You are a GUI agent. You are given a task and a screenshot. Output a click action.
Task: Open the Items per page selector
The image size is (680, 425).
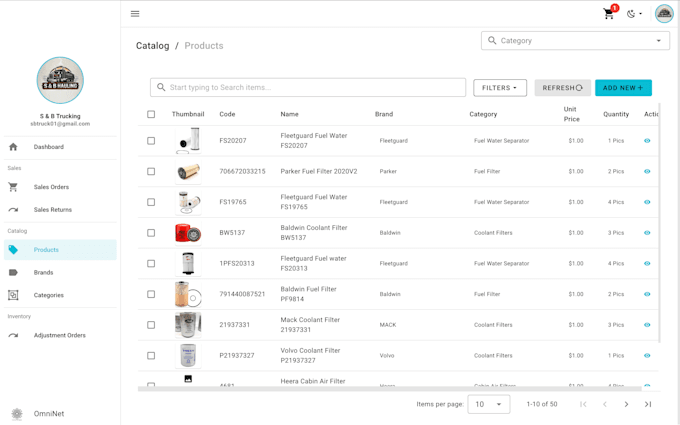489,404
